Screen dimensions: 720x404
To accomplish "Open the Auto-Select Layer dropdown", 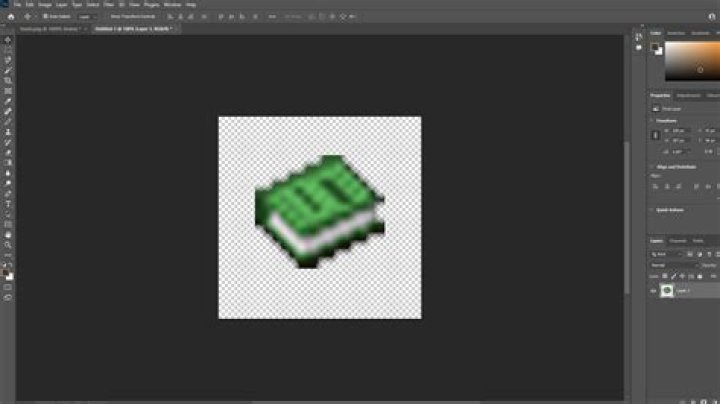I will pyautogui.click(x=87, y=17).
